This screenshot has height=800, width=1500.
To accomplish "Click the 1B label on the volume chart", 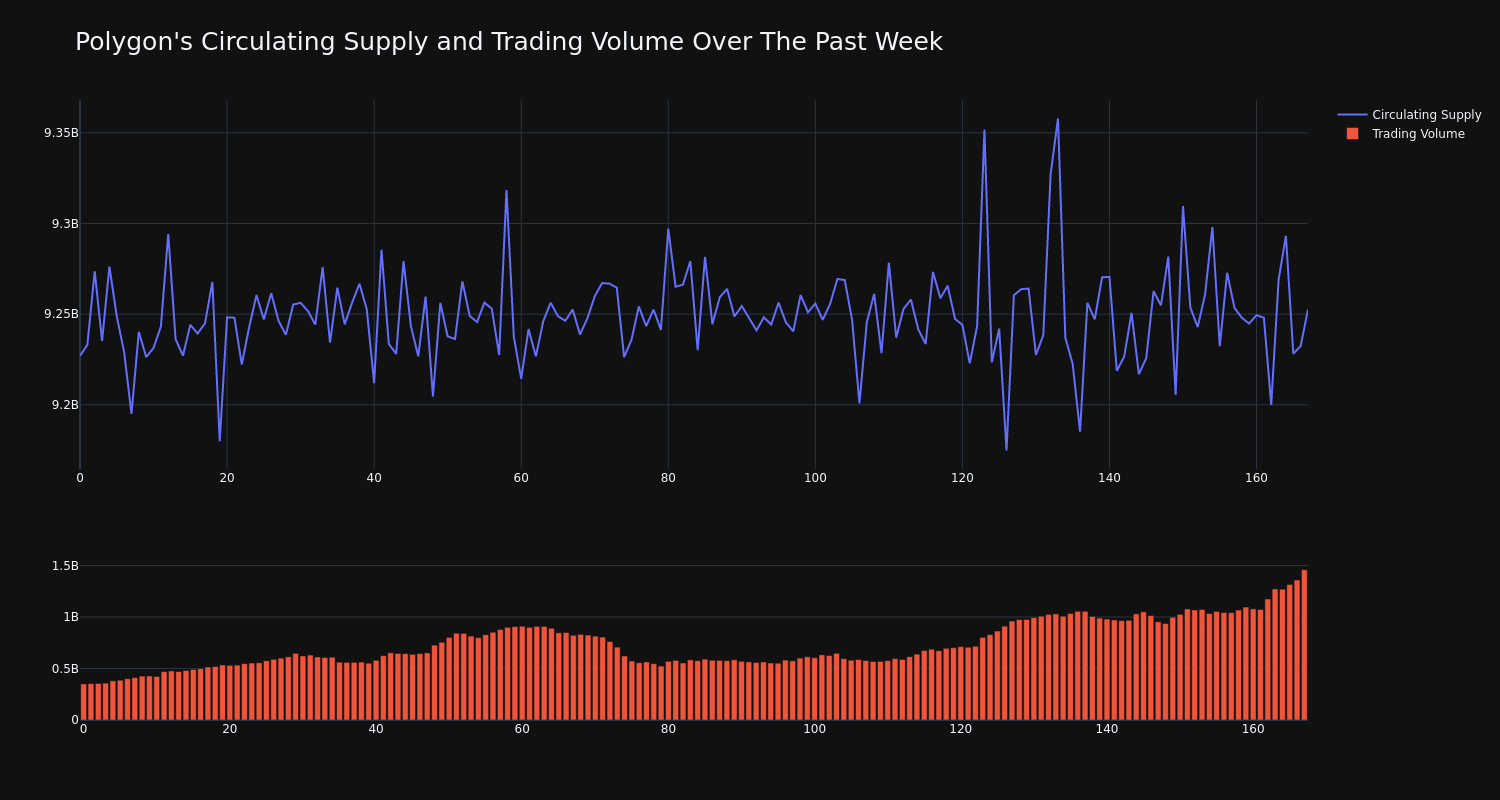I will point(71,617).
